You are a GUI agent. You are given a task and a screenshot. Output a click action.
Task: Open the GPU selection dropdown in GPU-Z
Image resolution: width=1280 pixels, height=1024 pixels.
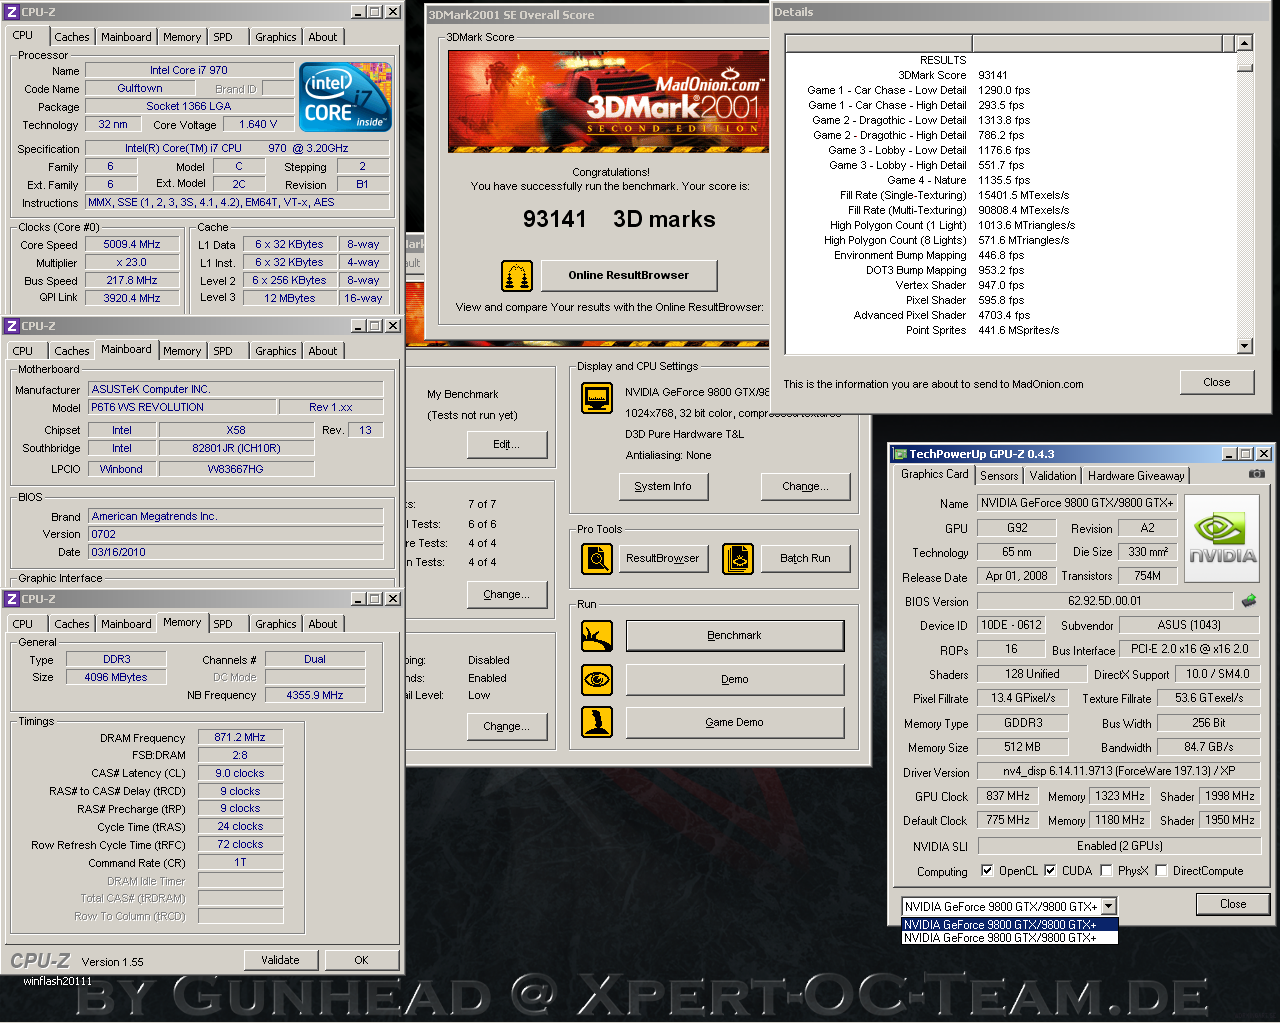tap(1109, 907)
